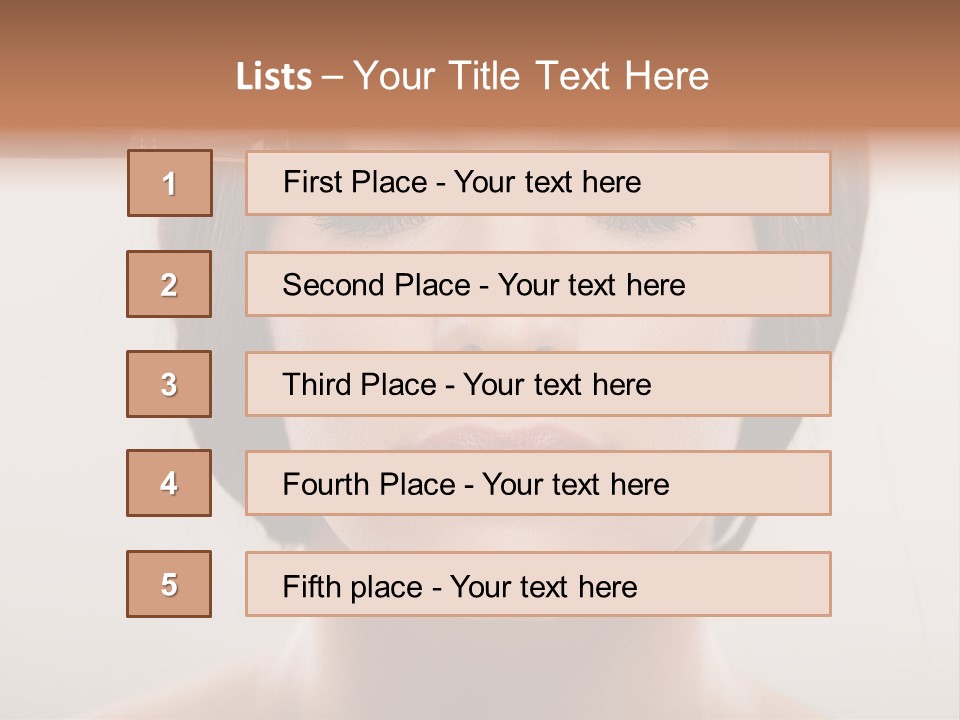This screenshot has width=960, height=720.
Task: Click 'Your Title Text Here' in the heading
Action: [531, 76]
